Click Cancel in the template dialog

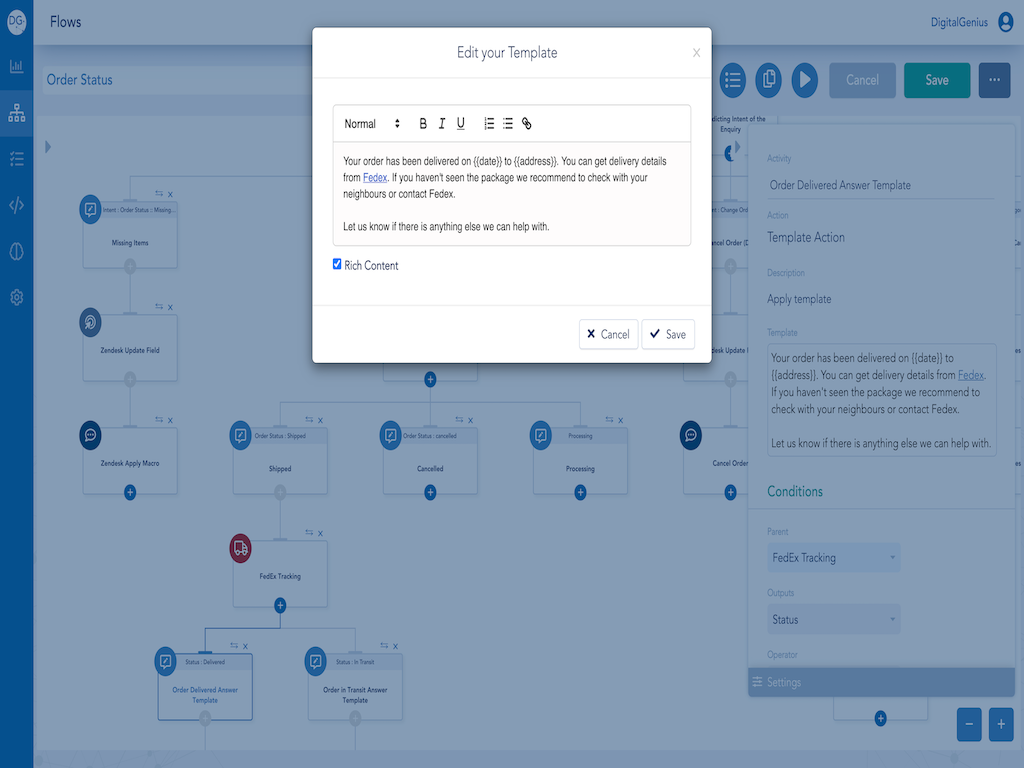tap(608, 334)
